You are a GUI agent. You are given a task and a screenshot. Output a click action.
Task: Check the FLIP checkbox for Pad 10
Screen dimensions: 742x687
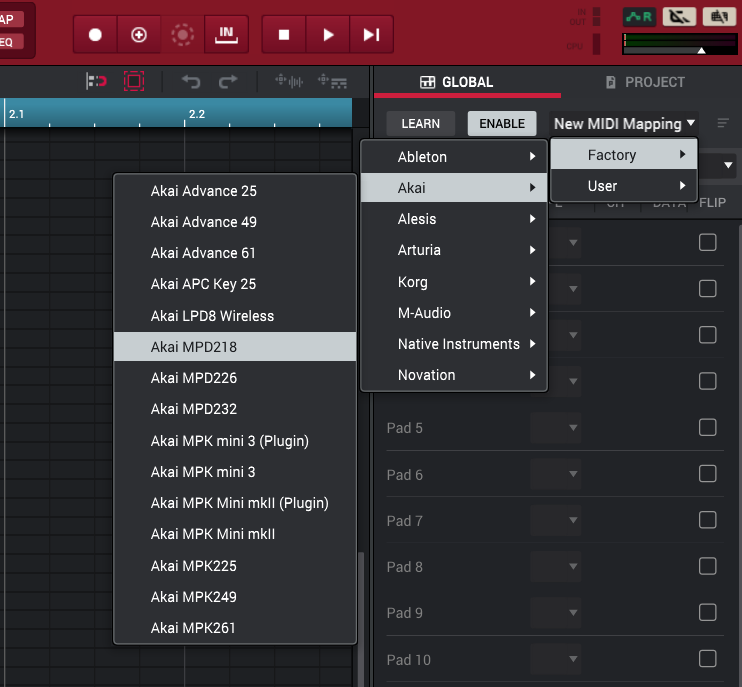tap(707, 659)
